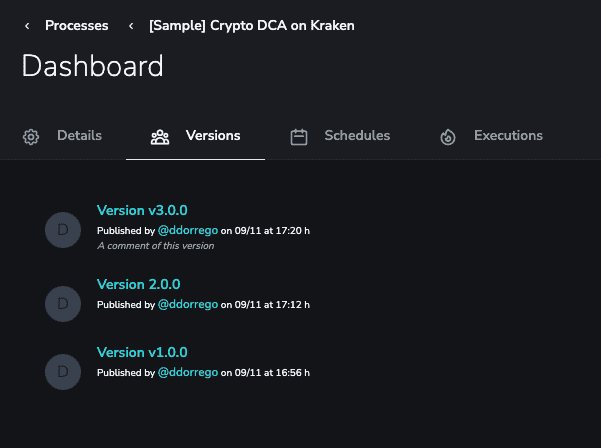Open the Version v3.0.0 link
The image size is (601, 448).
142,210
